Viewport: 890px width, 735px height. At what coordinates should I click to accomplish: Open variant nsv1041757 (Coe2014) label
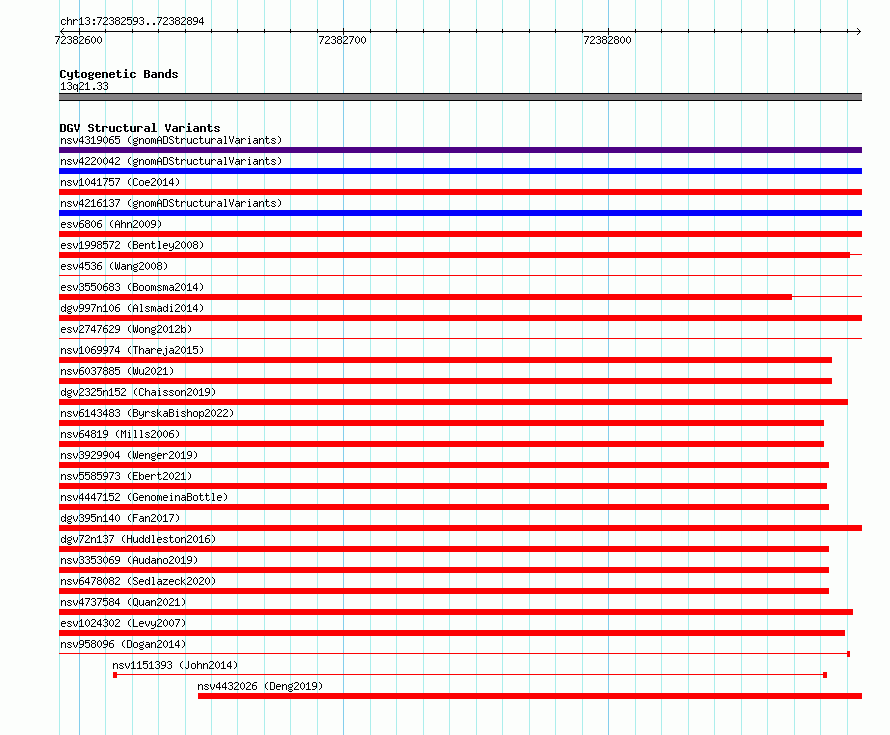(120, 182)
